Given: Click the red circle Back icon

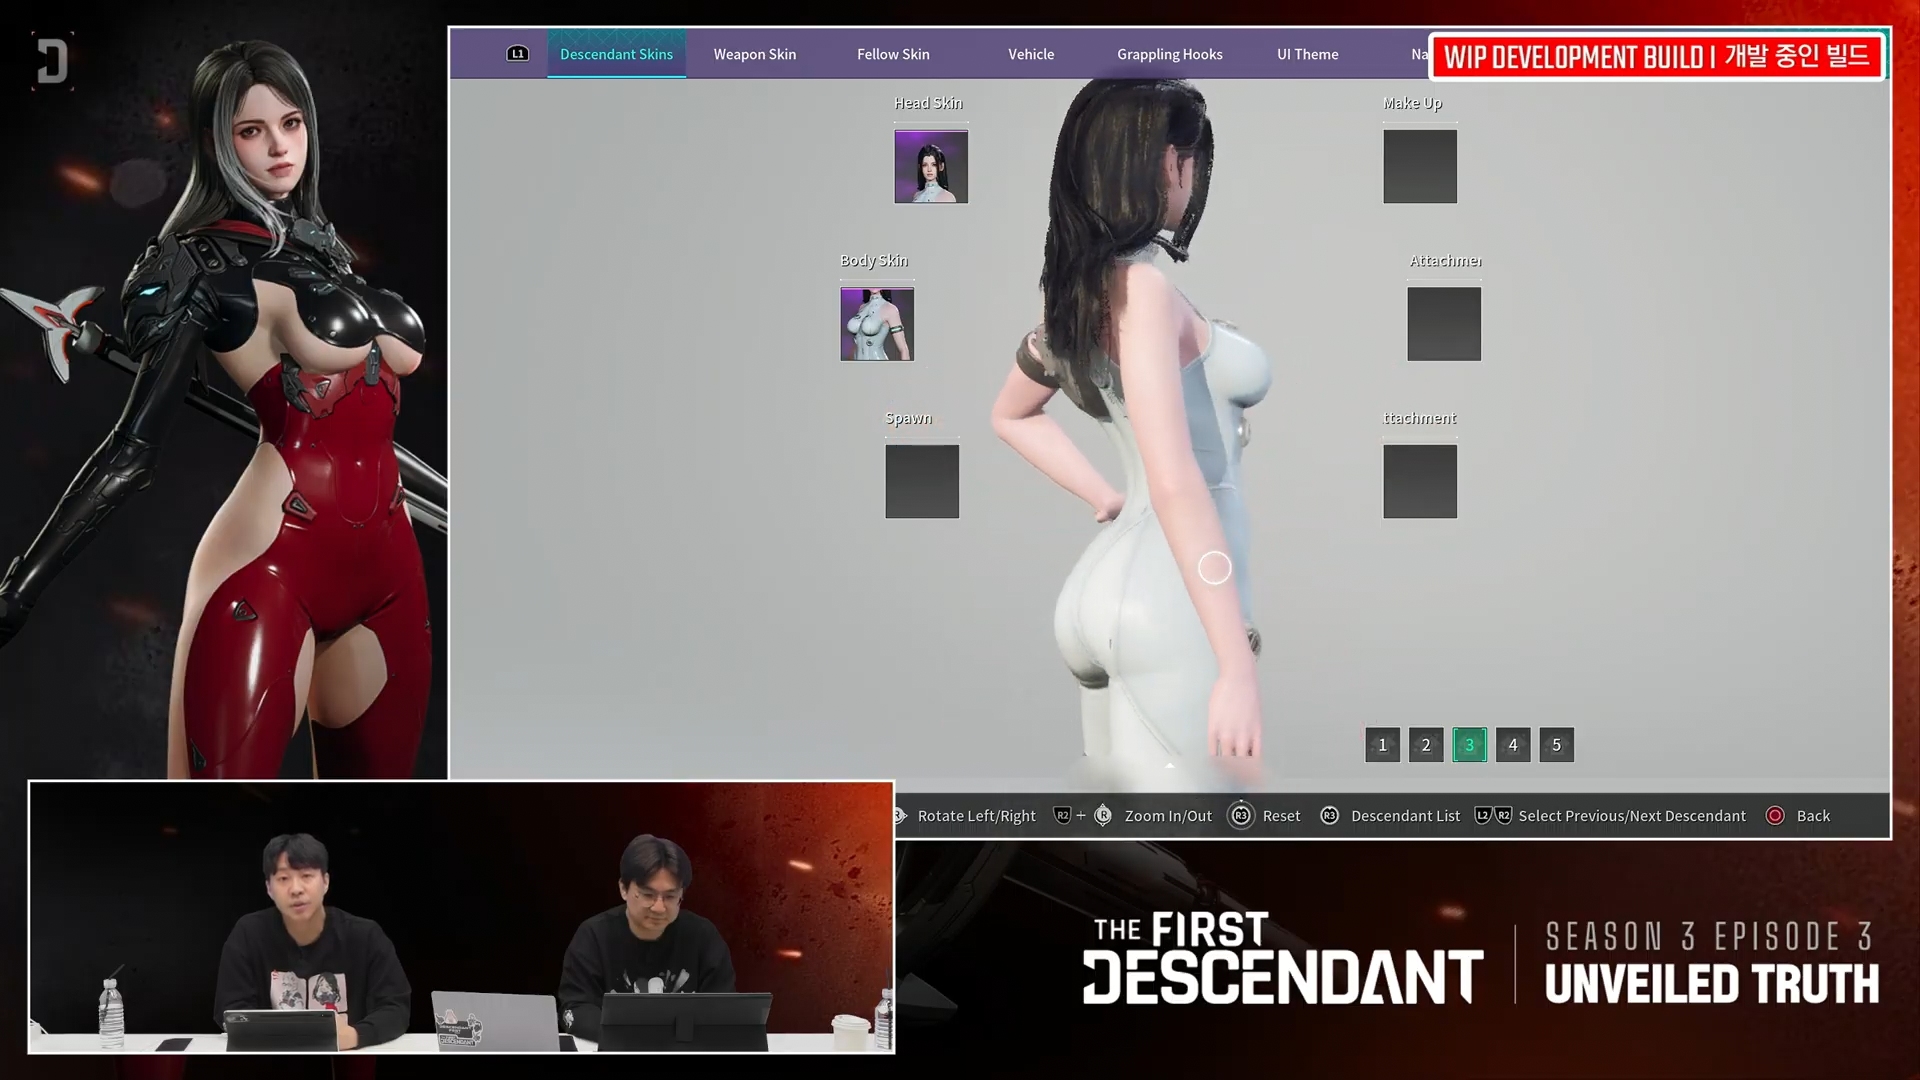Looking at the screenshot, I should (x=1775, y=816).
